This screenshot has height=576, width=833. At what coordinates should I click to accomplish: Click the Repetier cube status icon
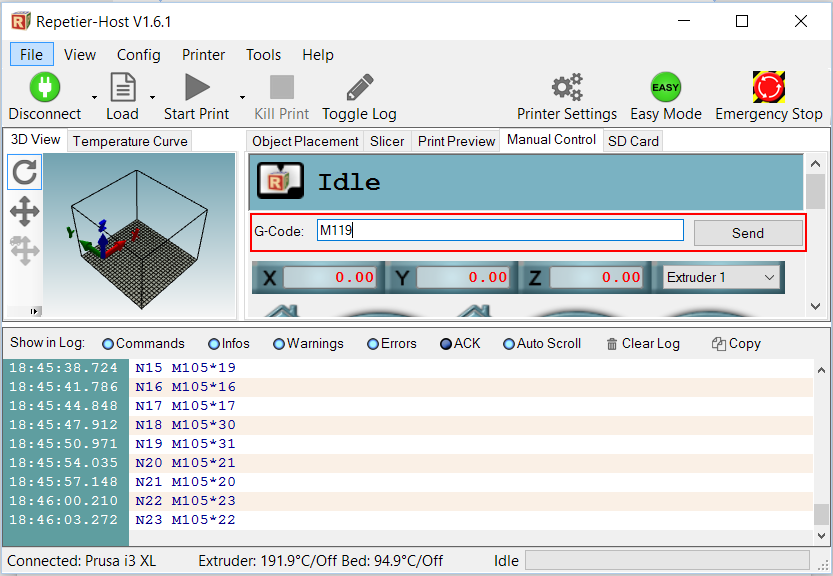(280, 181)
